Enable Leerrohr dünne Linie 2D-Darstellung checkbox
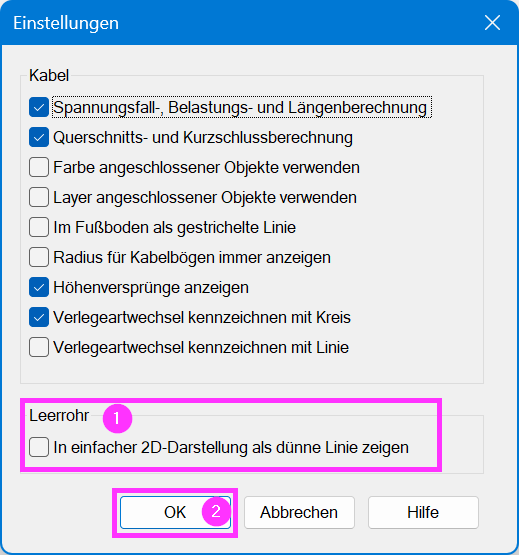 click(x=39, y=447)
